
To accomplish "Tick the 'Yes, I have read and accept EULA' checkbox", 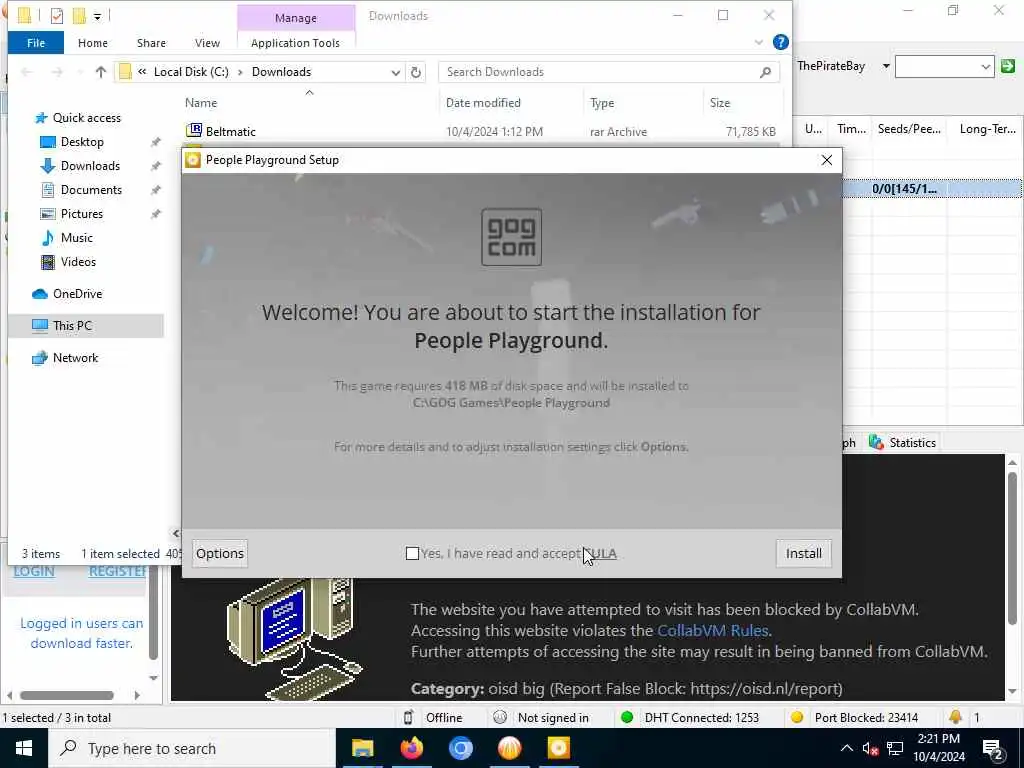I will (412, 554).
